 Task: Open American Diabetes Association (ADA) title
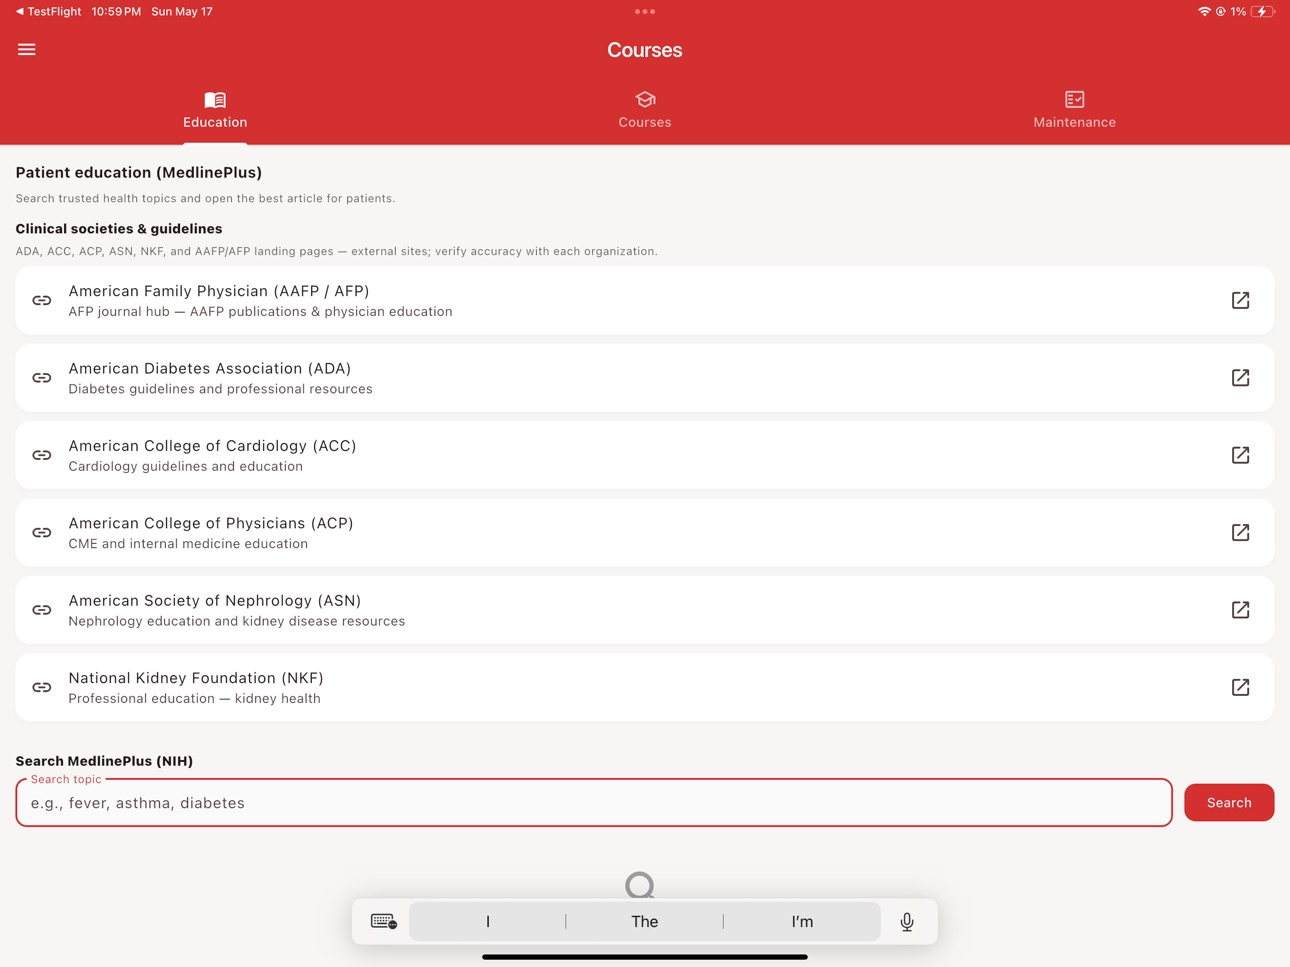coord(210,369)
